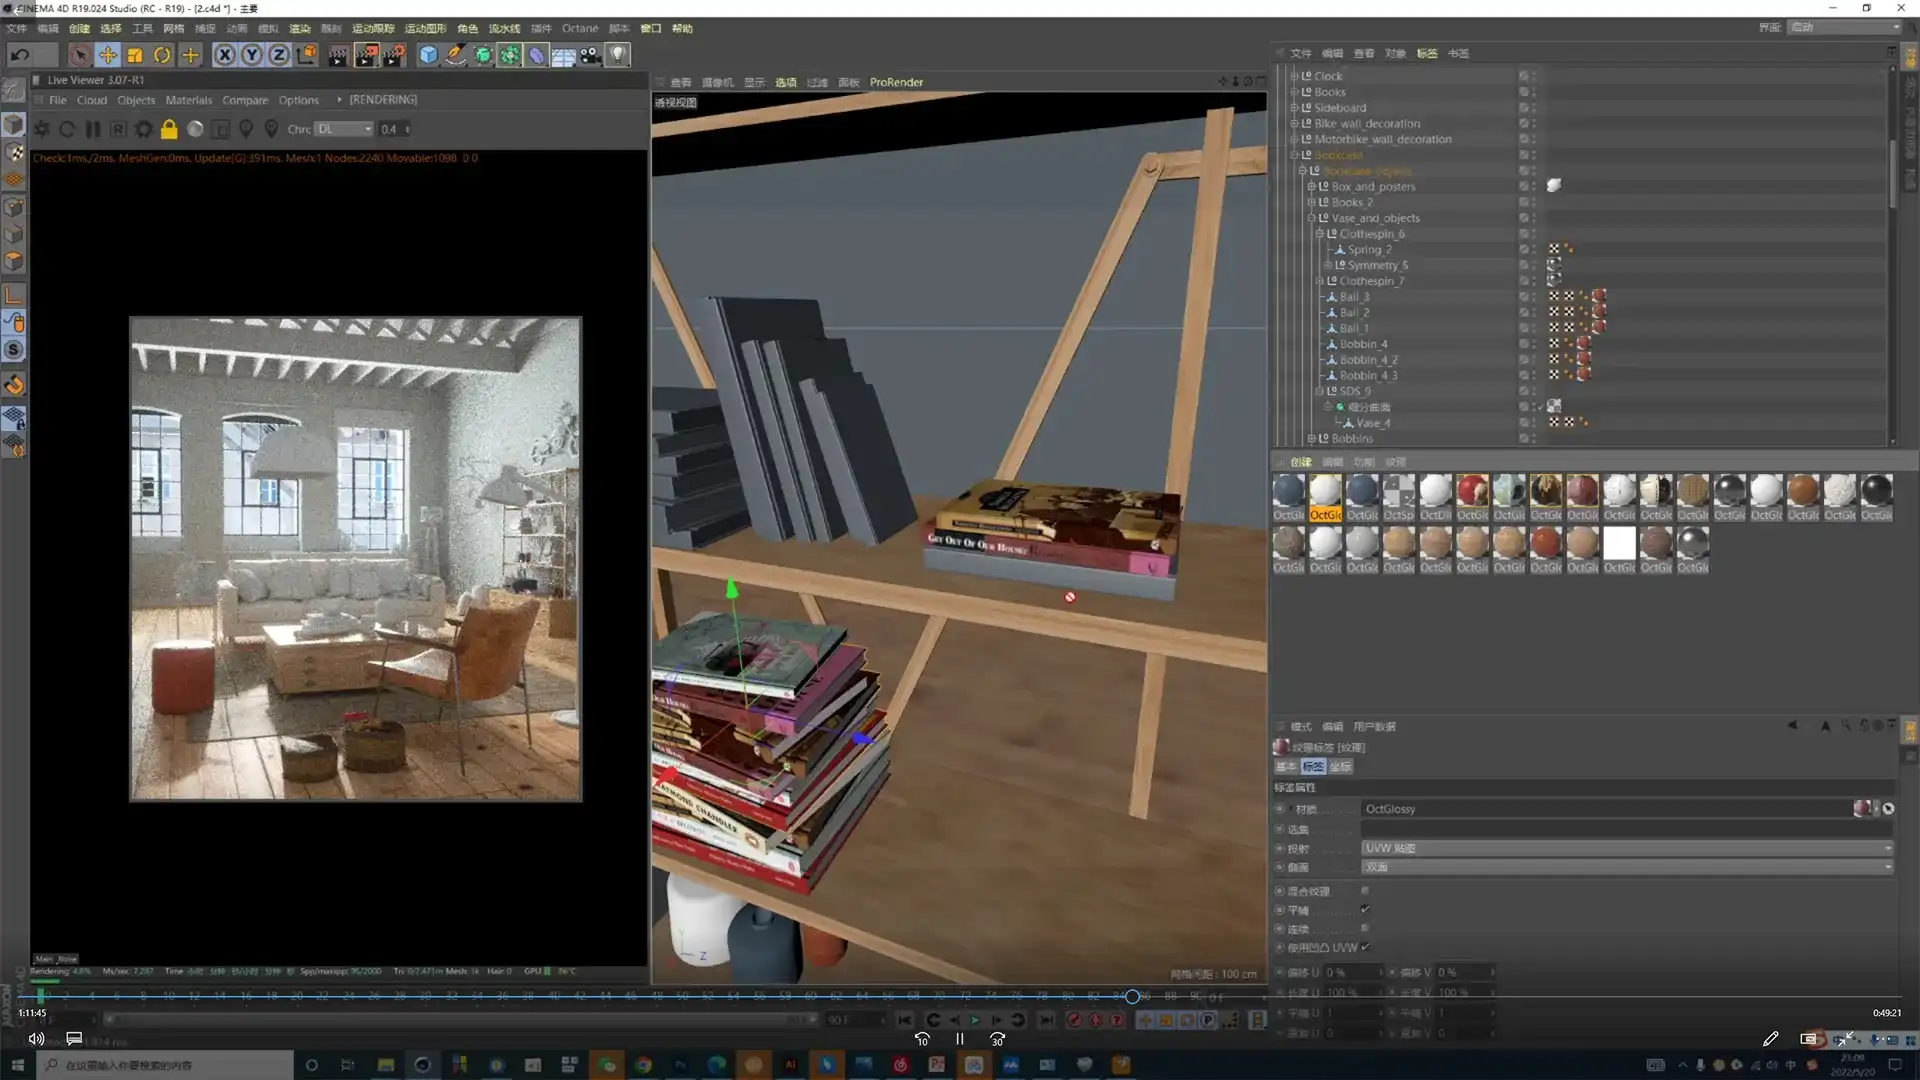Toggle the 平铺 tile checkbox
The image size is (1920, 1080).
tap(1365, 910)
